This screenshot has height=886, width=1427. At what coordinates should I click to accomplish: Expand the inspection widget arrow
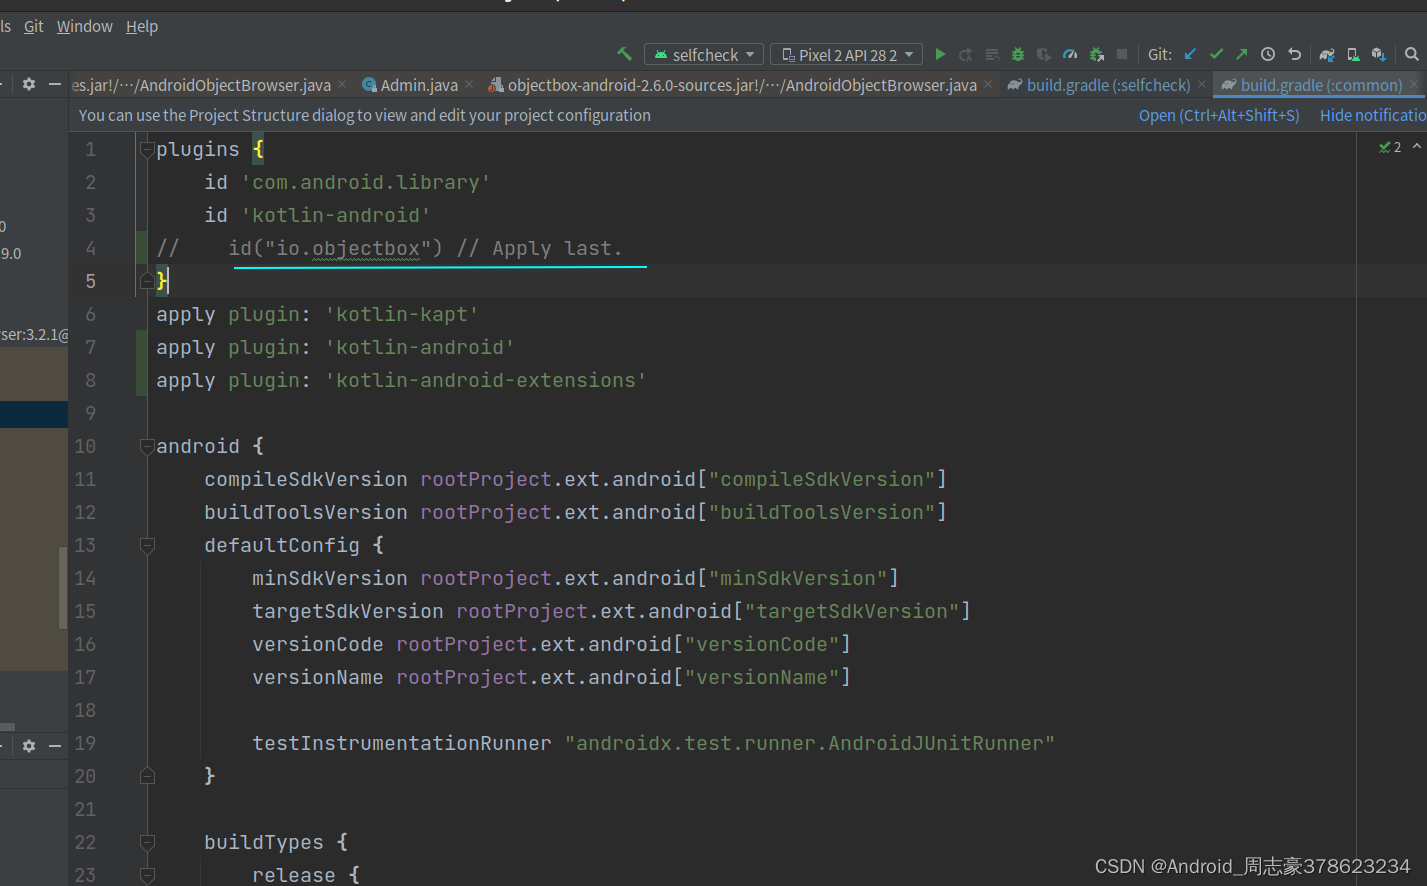coord(1417,147)
